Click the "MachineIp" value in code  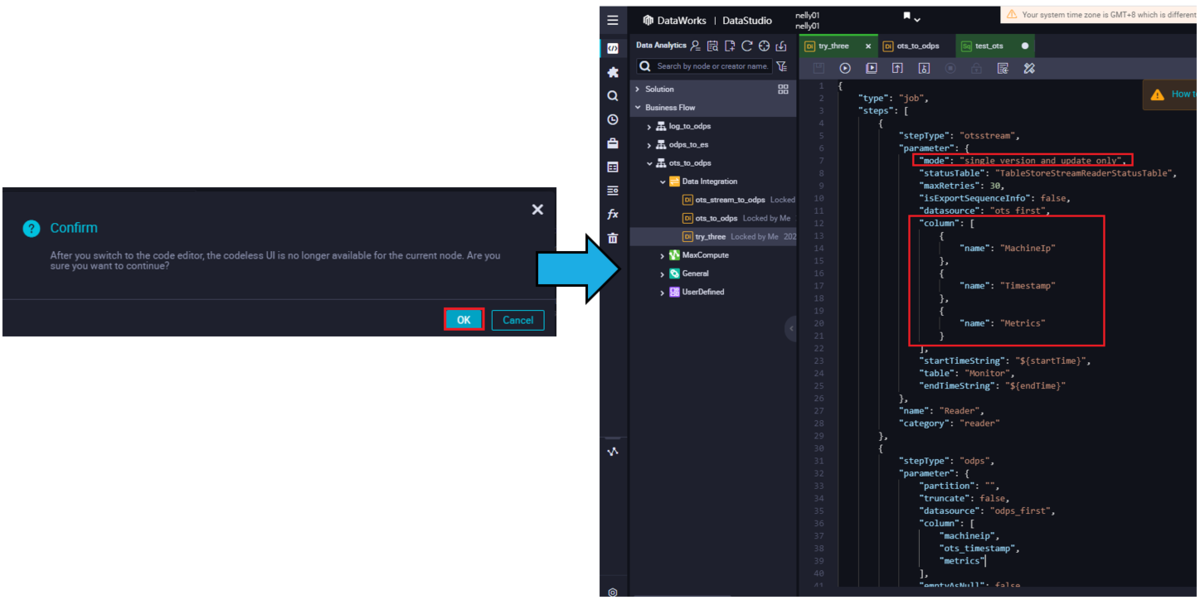click(x=1027, y=248)
